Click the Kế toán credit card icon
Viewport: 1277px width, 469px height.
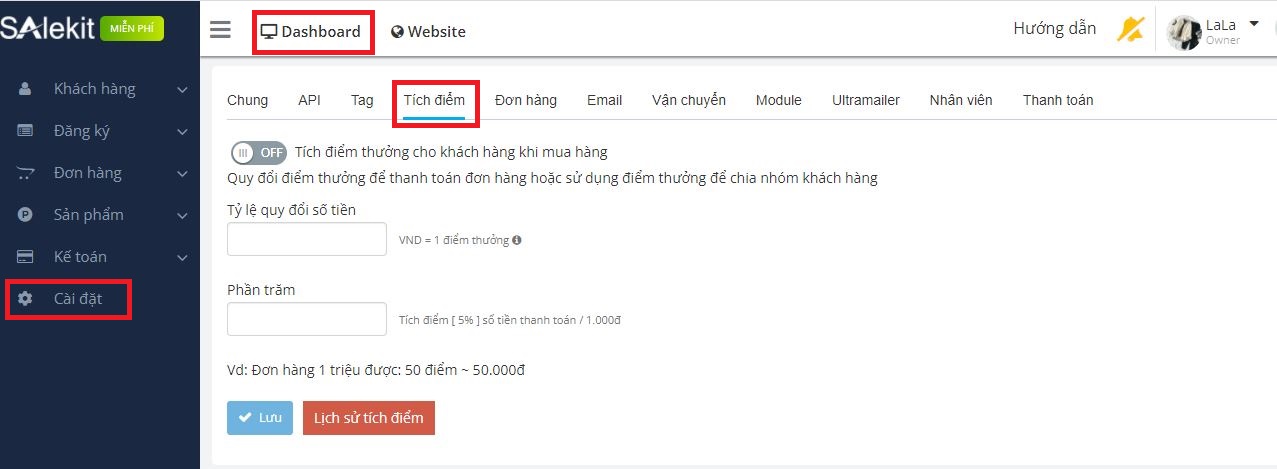(x=26, y=257)
